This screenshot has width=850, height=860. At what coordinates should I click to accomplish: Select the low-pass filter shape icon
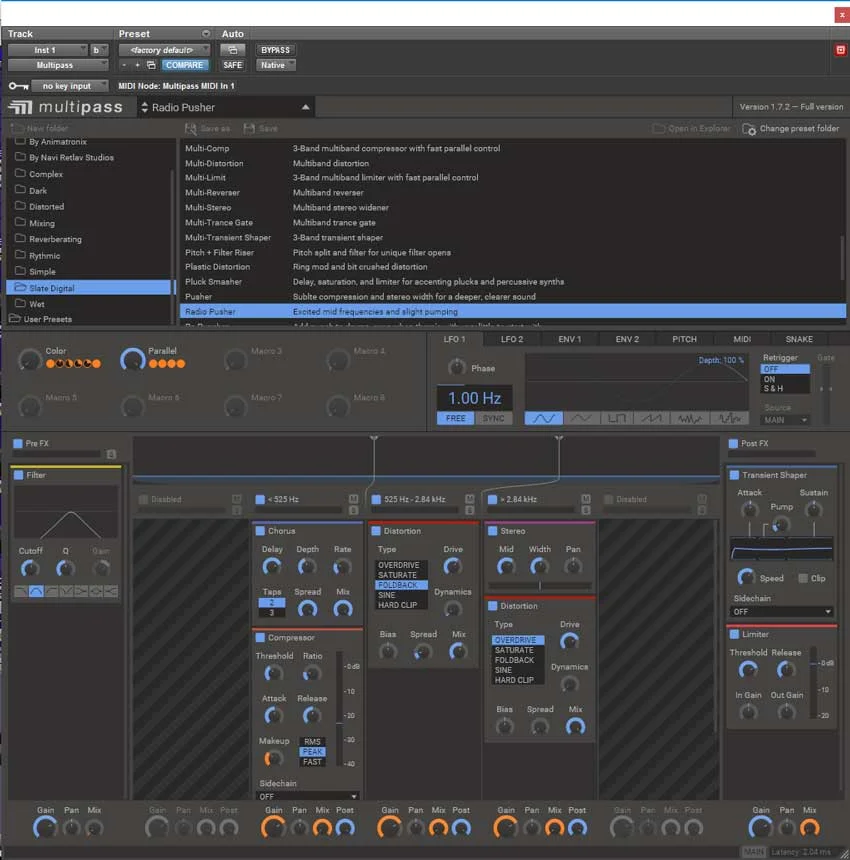pos(21,591)
